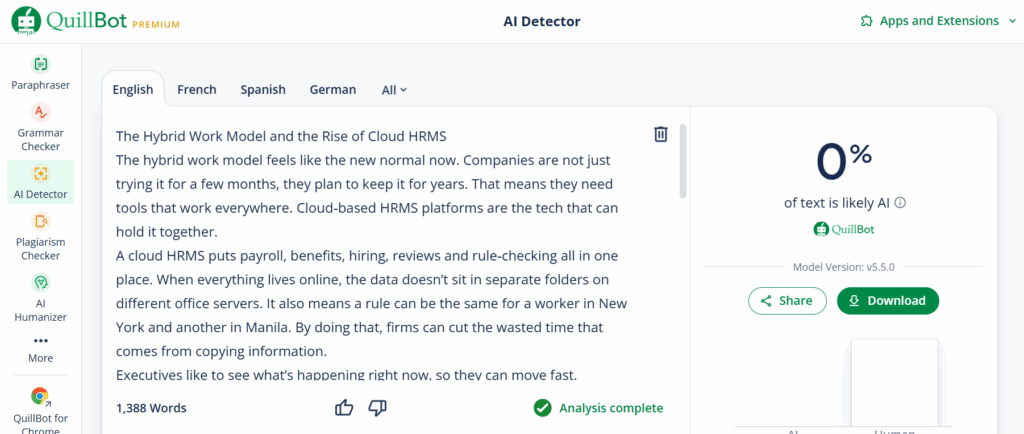Screen dimensions: 1024x434
Task: Click the 1,388 Words count
Action: point(151,409)
